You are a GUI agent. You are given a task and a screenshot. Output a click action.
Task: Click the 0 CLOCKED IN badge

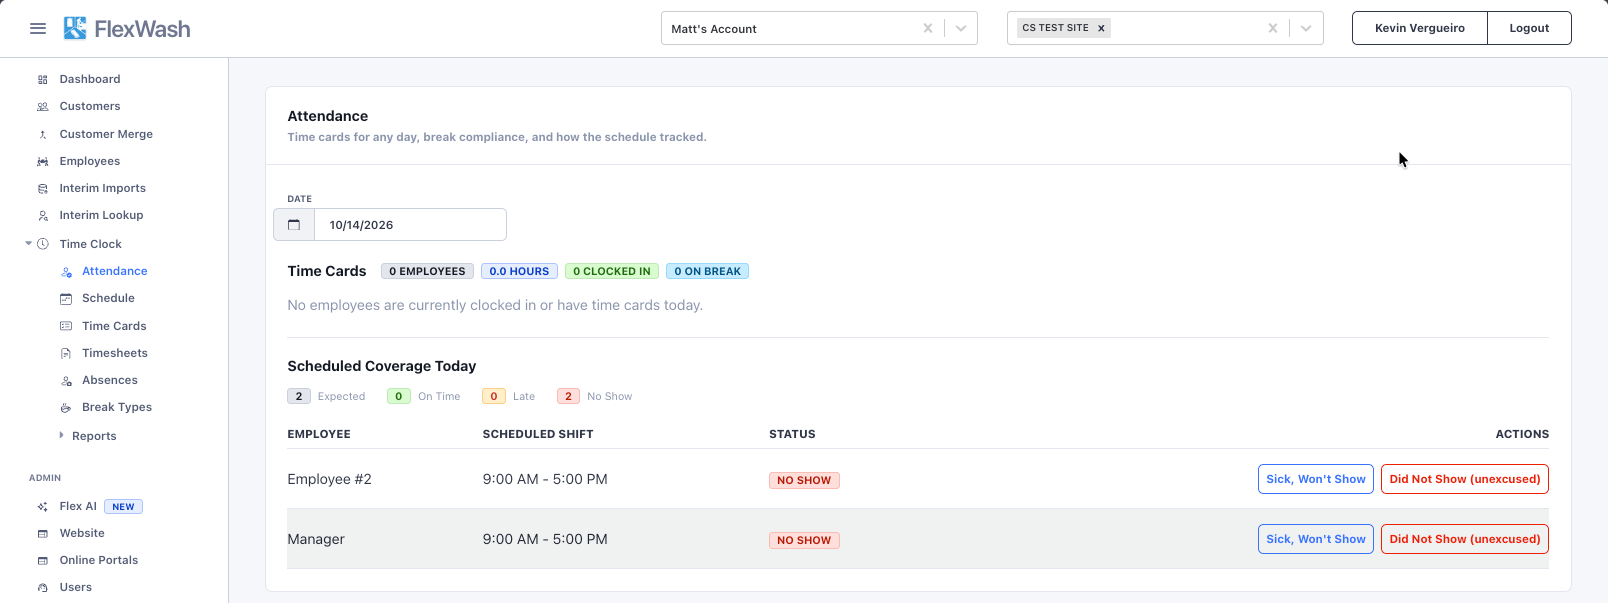pyautogui.click(x=612, y=271)
